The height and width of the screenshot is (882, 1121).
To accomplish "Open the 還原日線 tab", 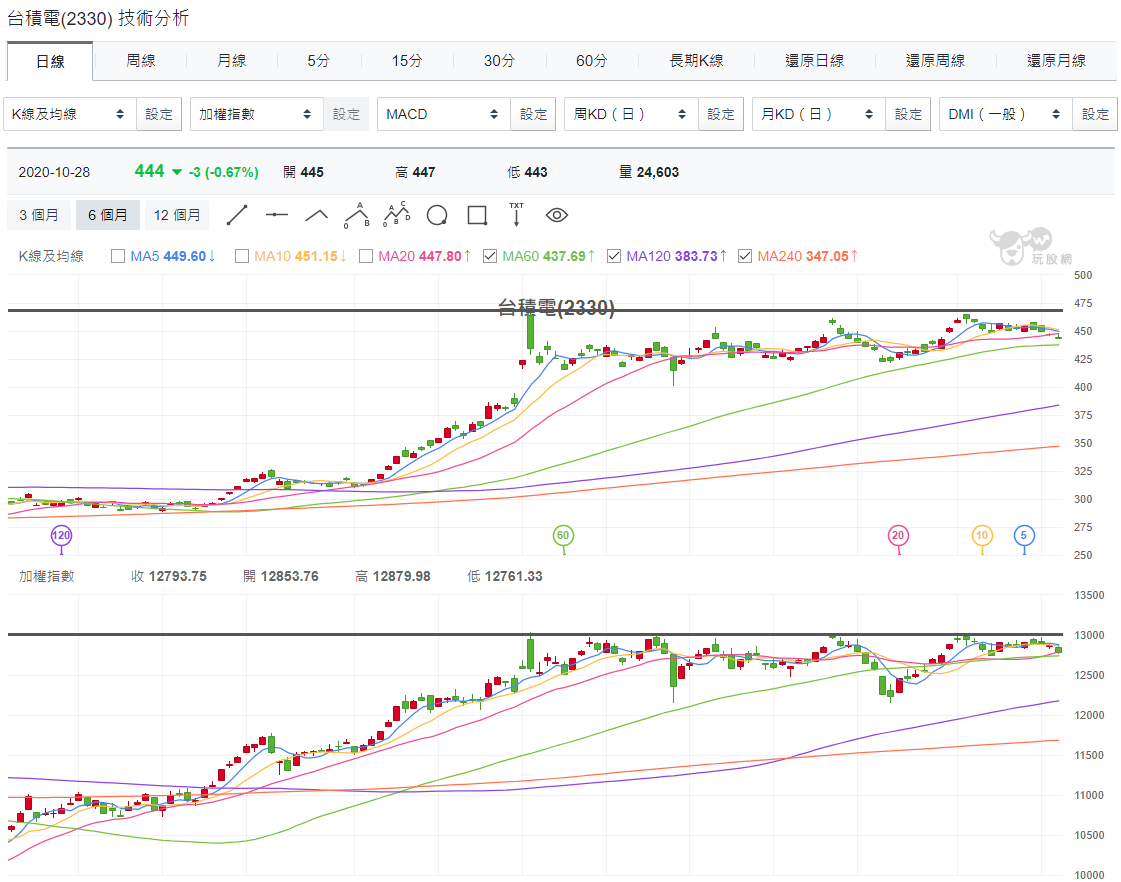I will click(814, 61).
